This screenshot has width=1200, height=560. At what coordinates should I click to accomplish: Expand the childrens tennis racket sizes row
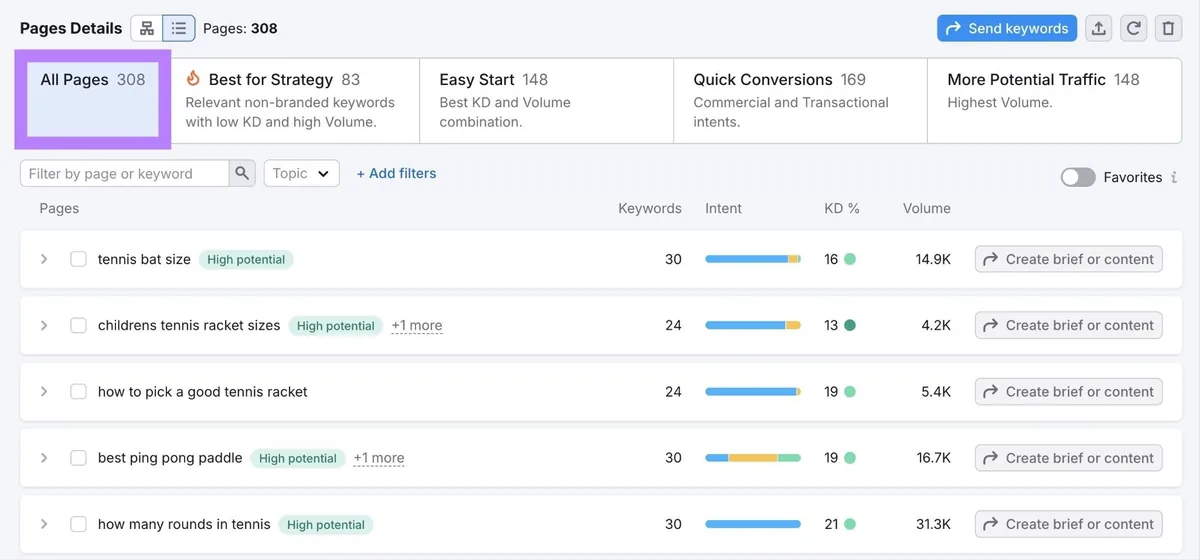click(44, 325)
